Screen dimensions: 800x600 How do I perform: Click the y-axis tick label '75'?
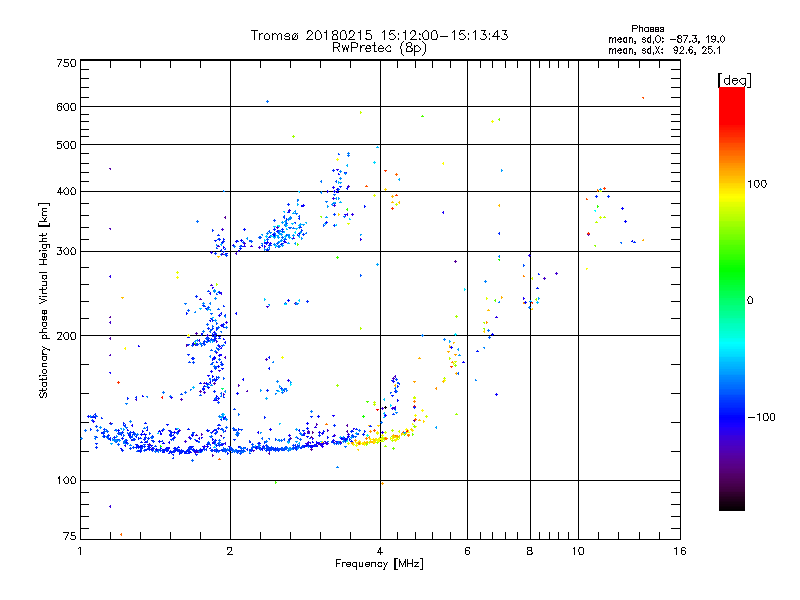pyautogui.click(x=70, y=536)
